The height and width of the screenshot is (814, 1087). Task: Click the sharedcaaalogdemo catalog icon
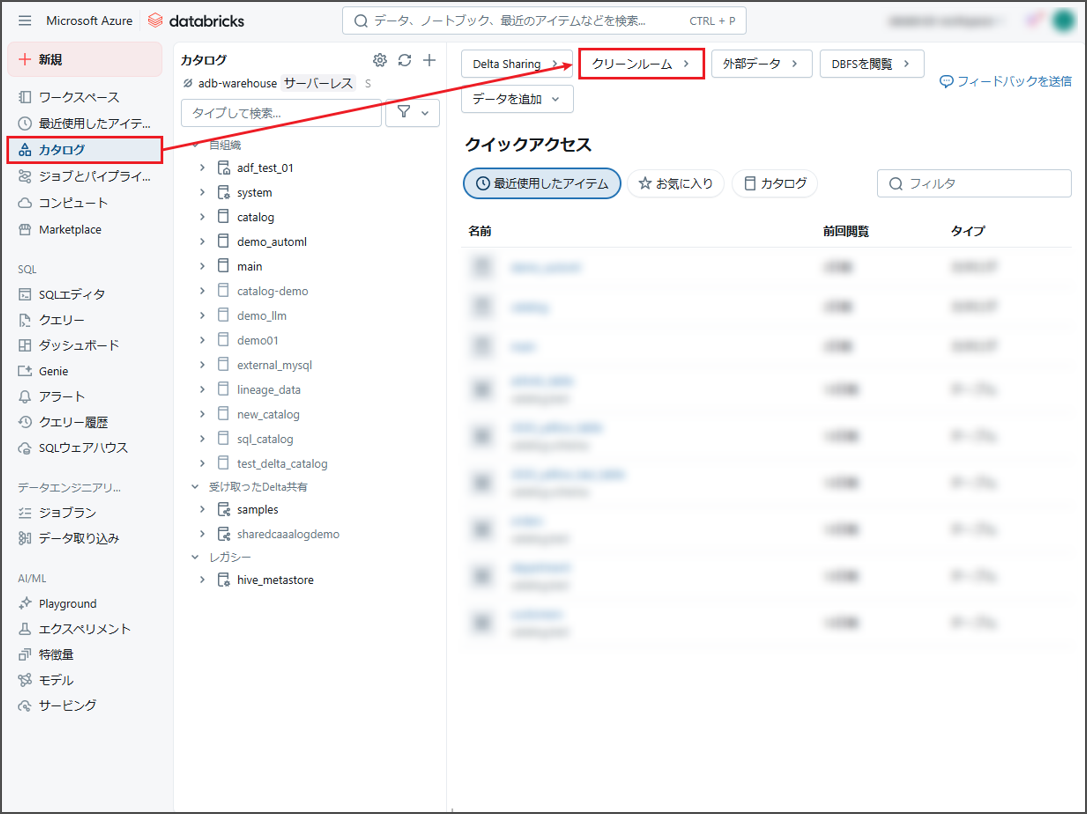(x=223, y=534)
